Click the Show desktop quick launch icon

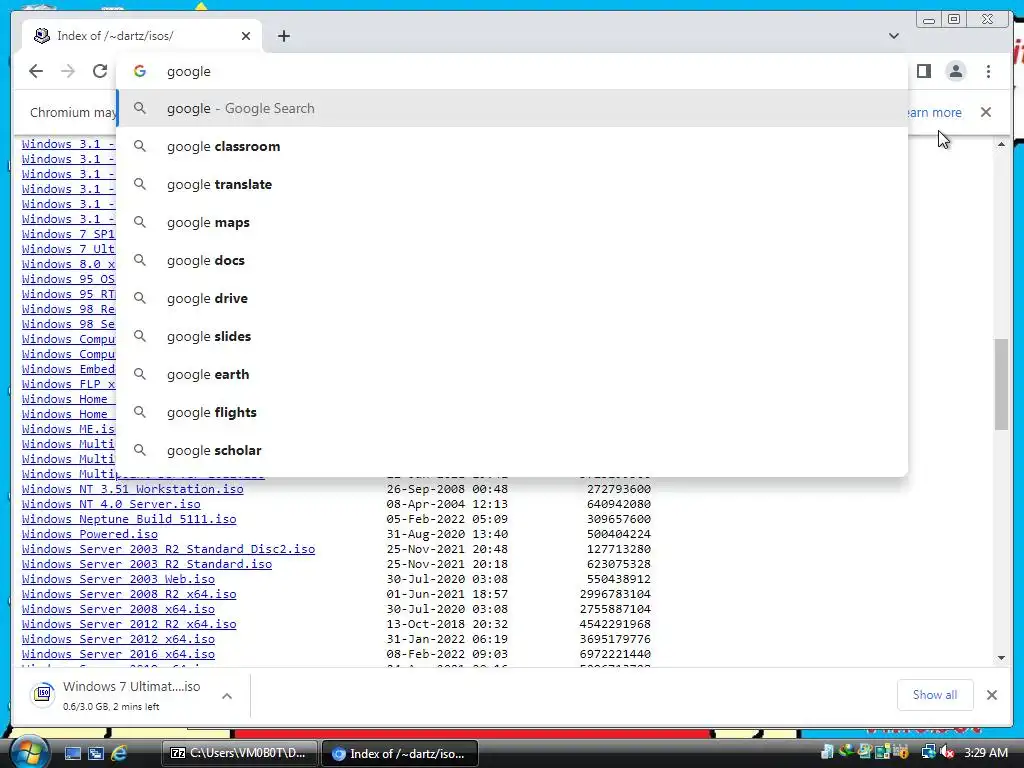[x=72, y=754]
